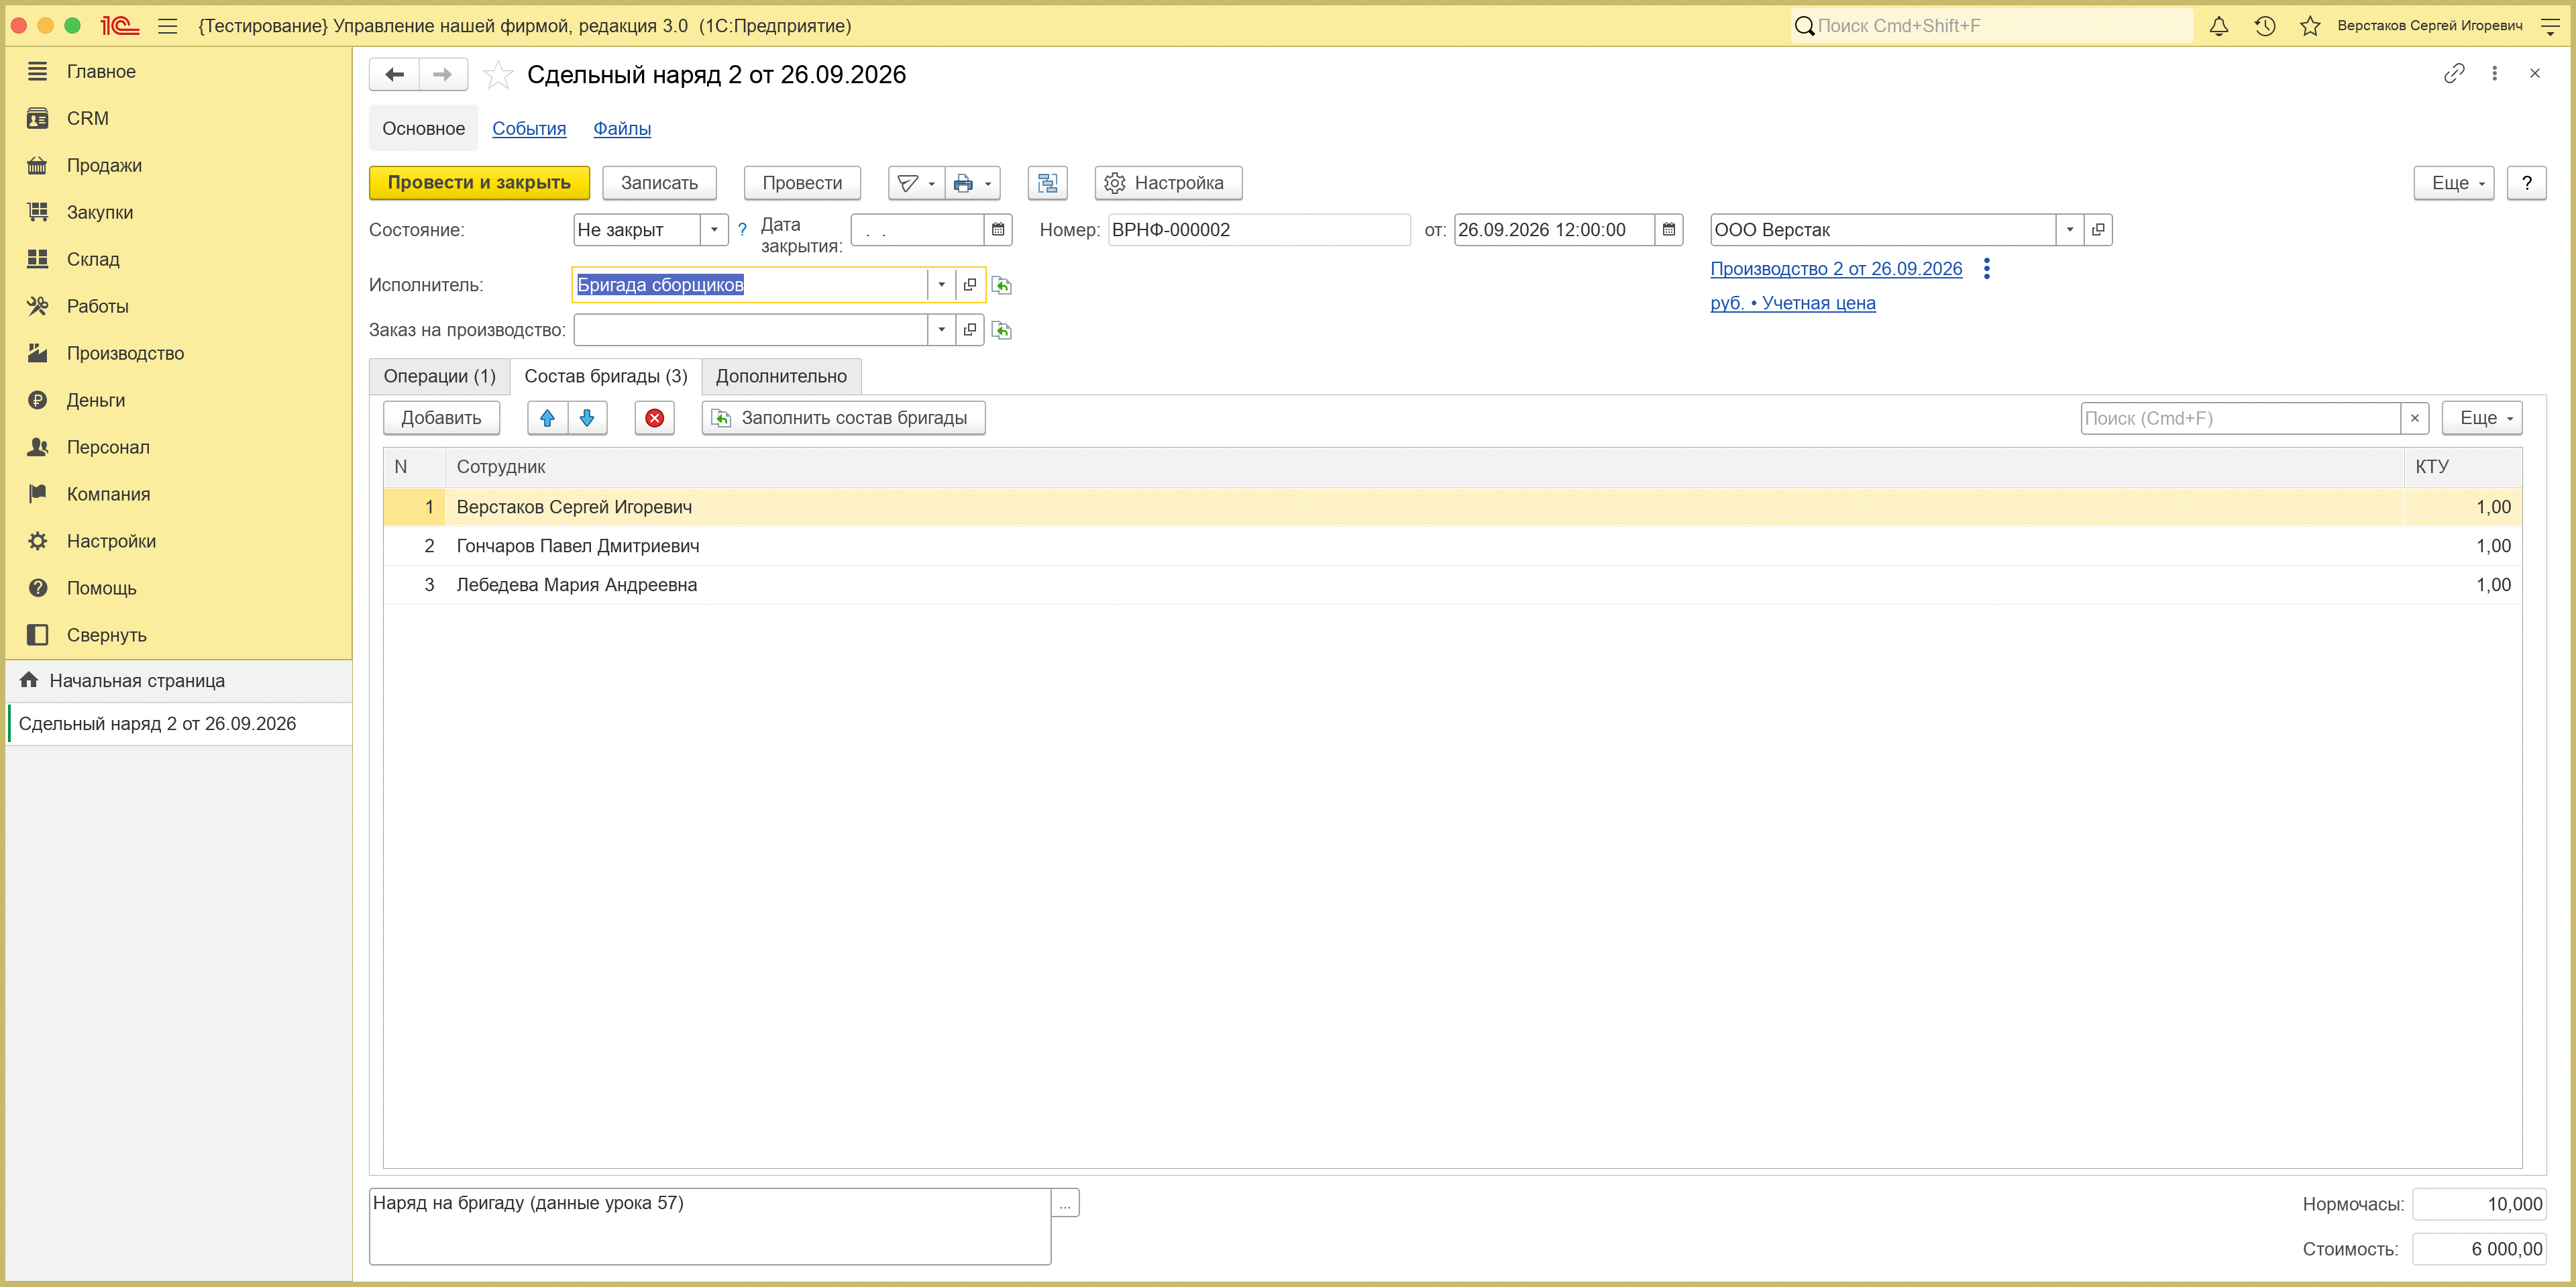2576x1287 pixels.
Task: Move brigade row down with blue arrow
Action: coord(587,418)
